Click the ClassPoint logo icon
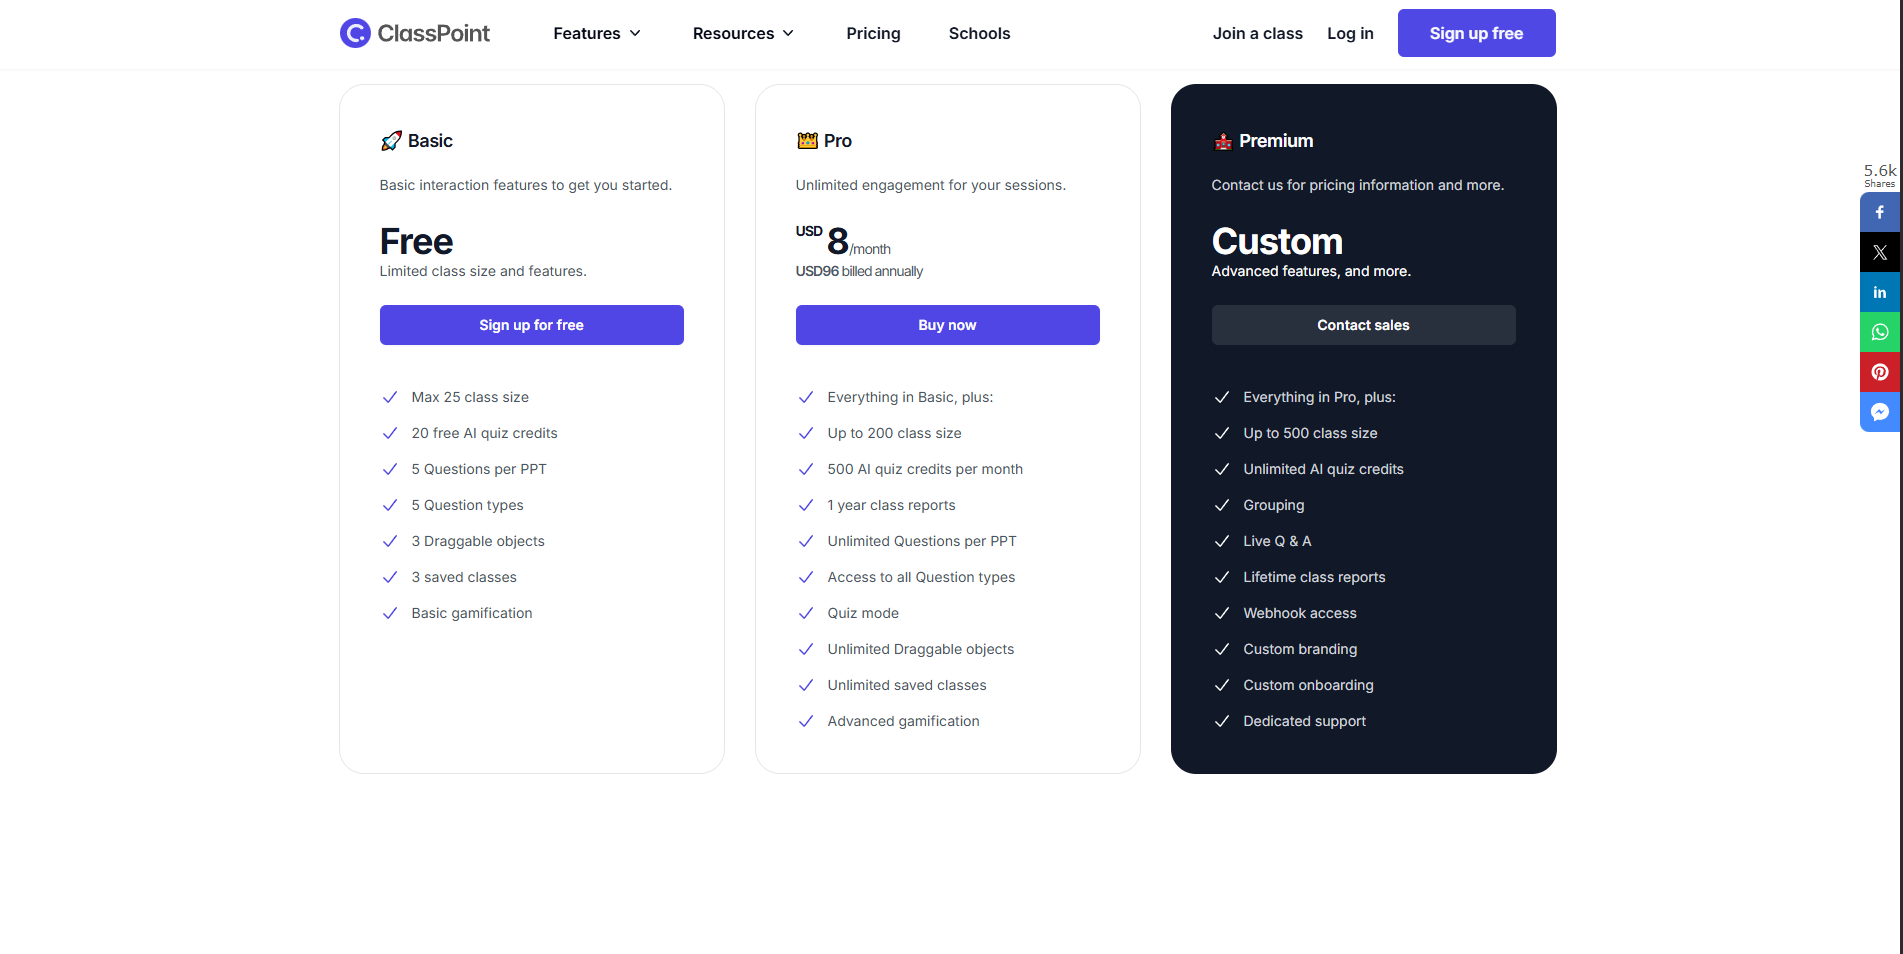Screen dimensions: 1903x954 [x=355, y=33]
